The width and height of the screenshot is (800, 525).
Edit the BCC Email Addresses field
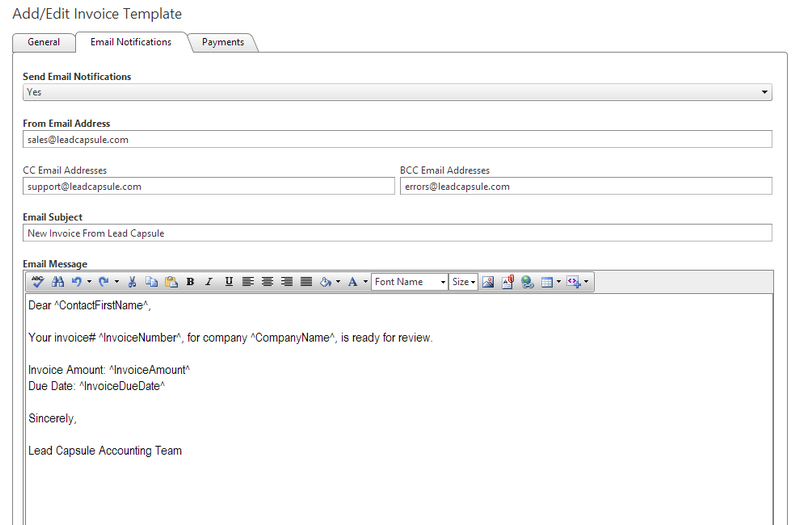(x=586, y=186)
